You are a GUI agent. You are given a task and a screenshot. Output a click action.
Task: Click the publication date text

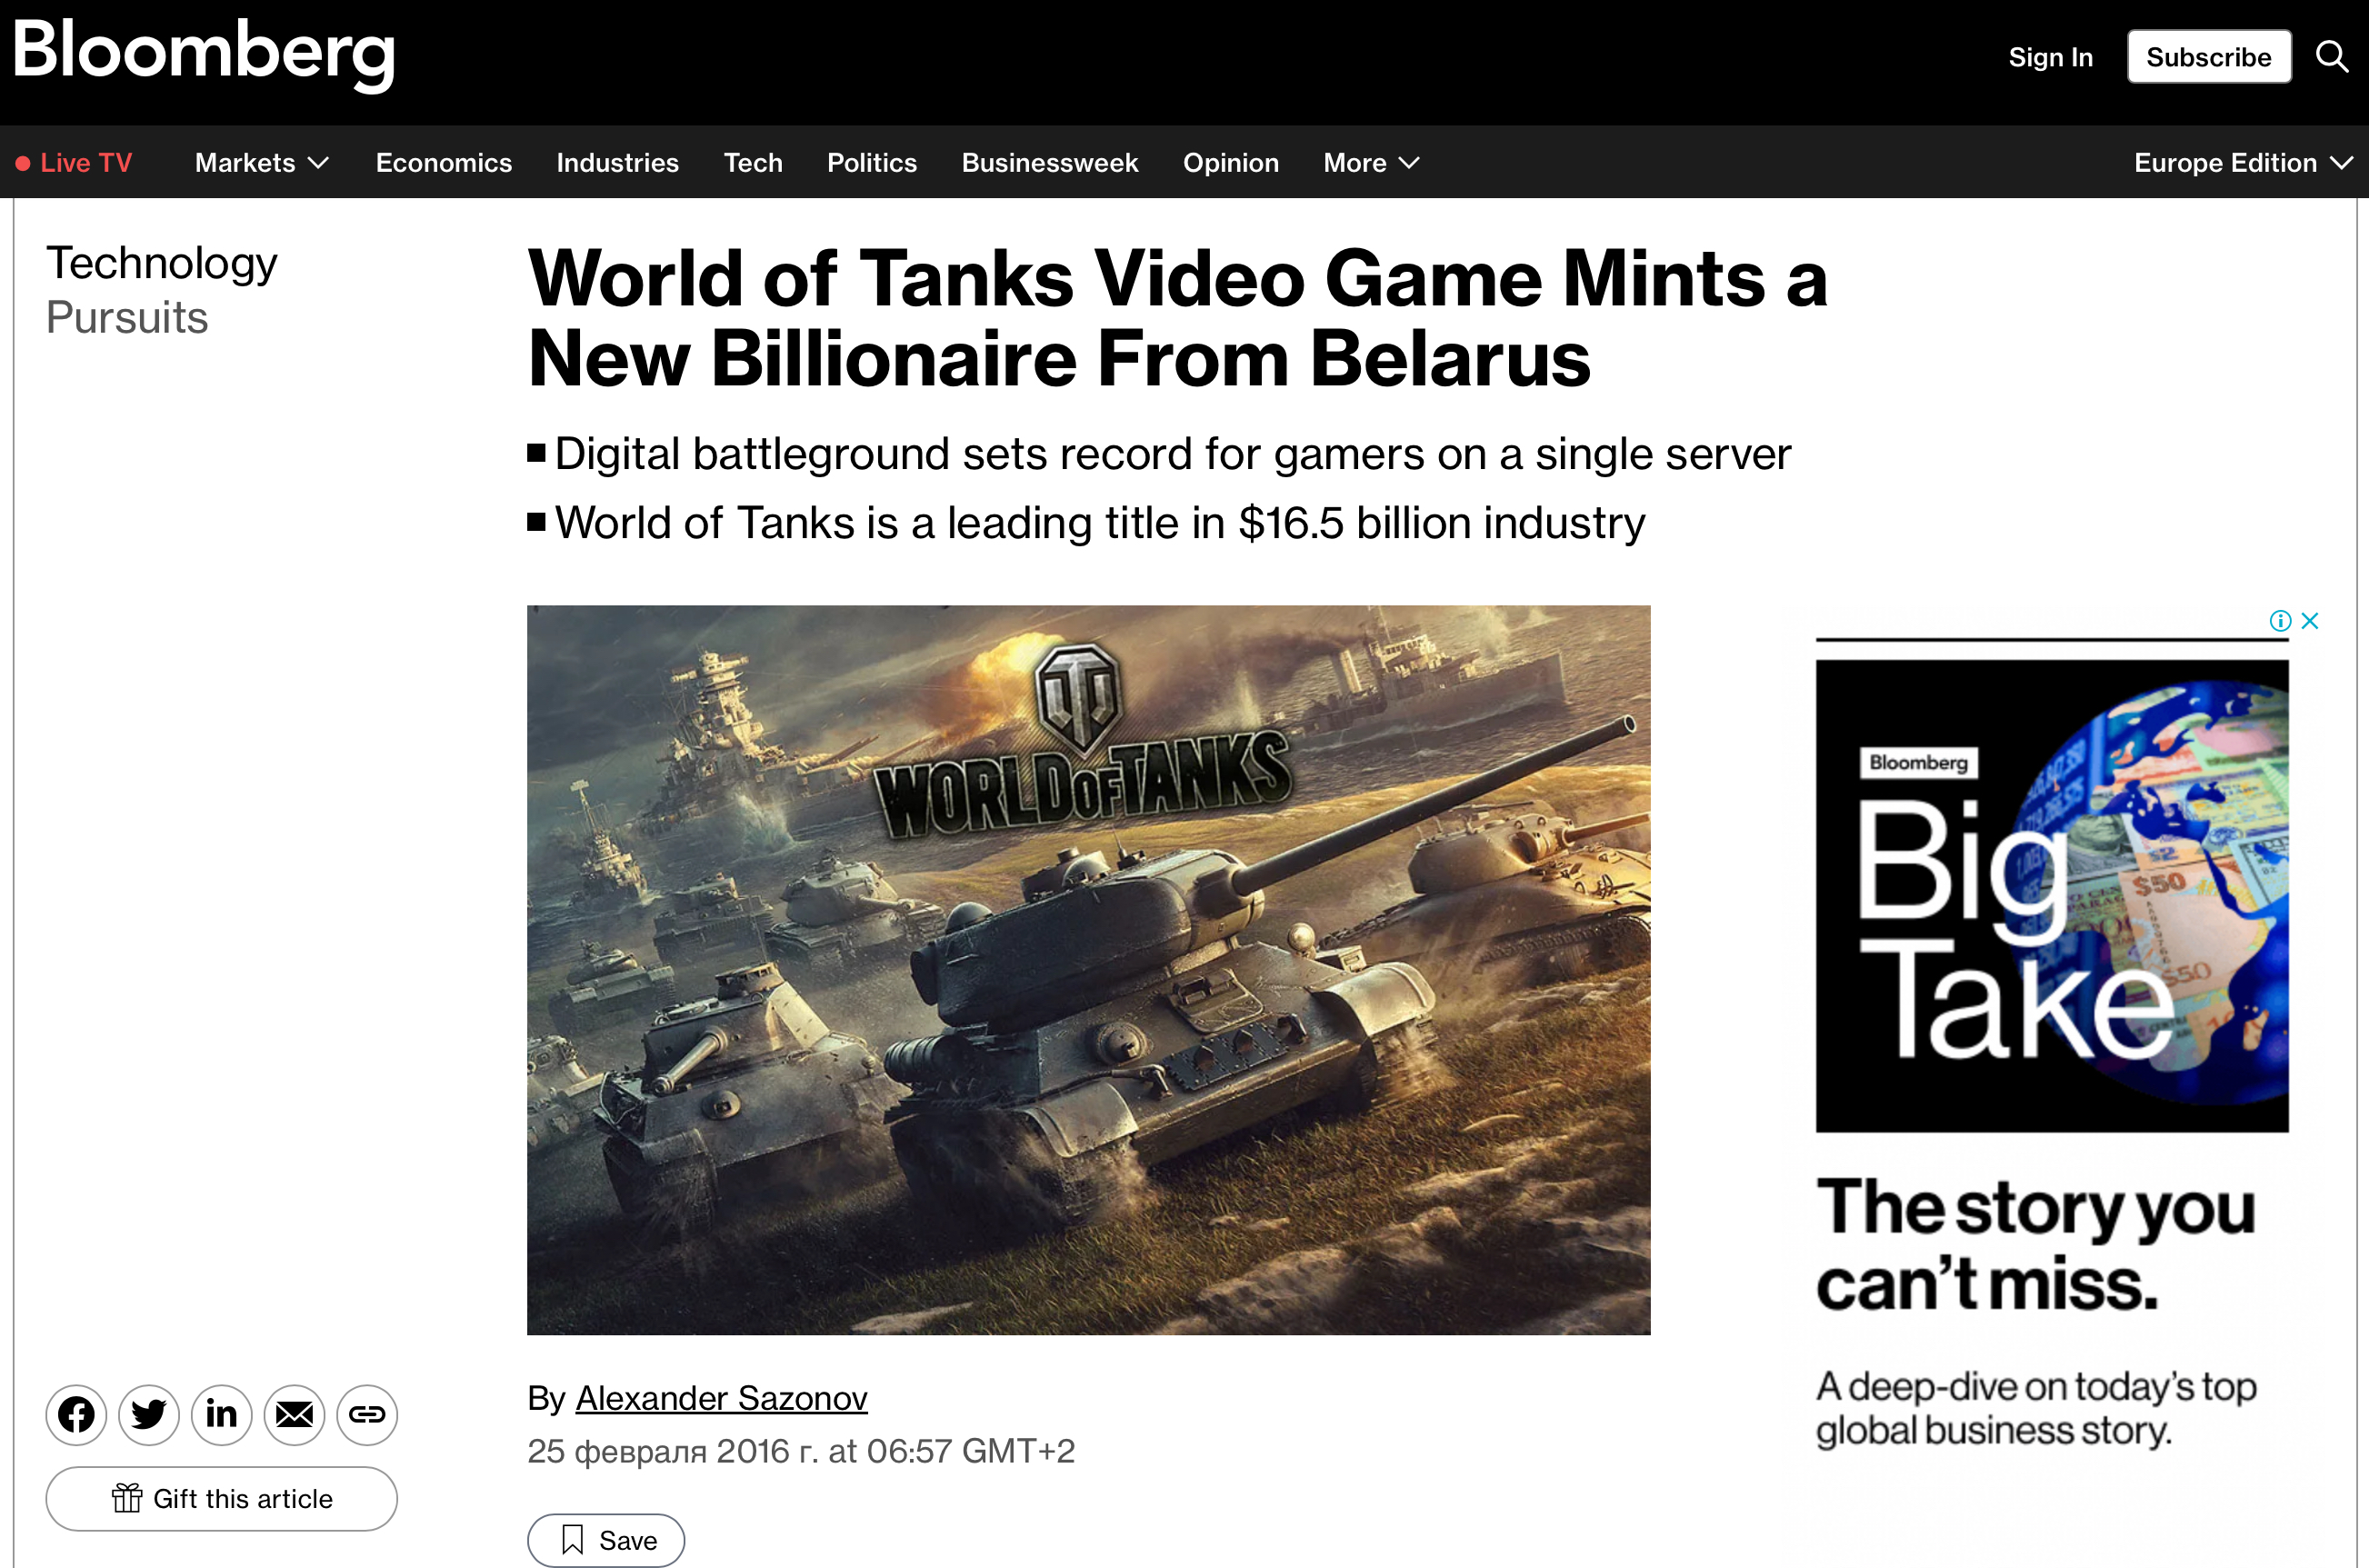point(801,1451)
